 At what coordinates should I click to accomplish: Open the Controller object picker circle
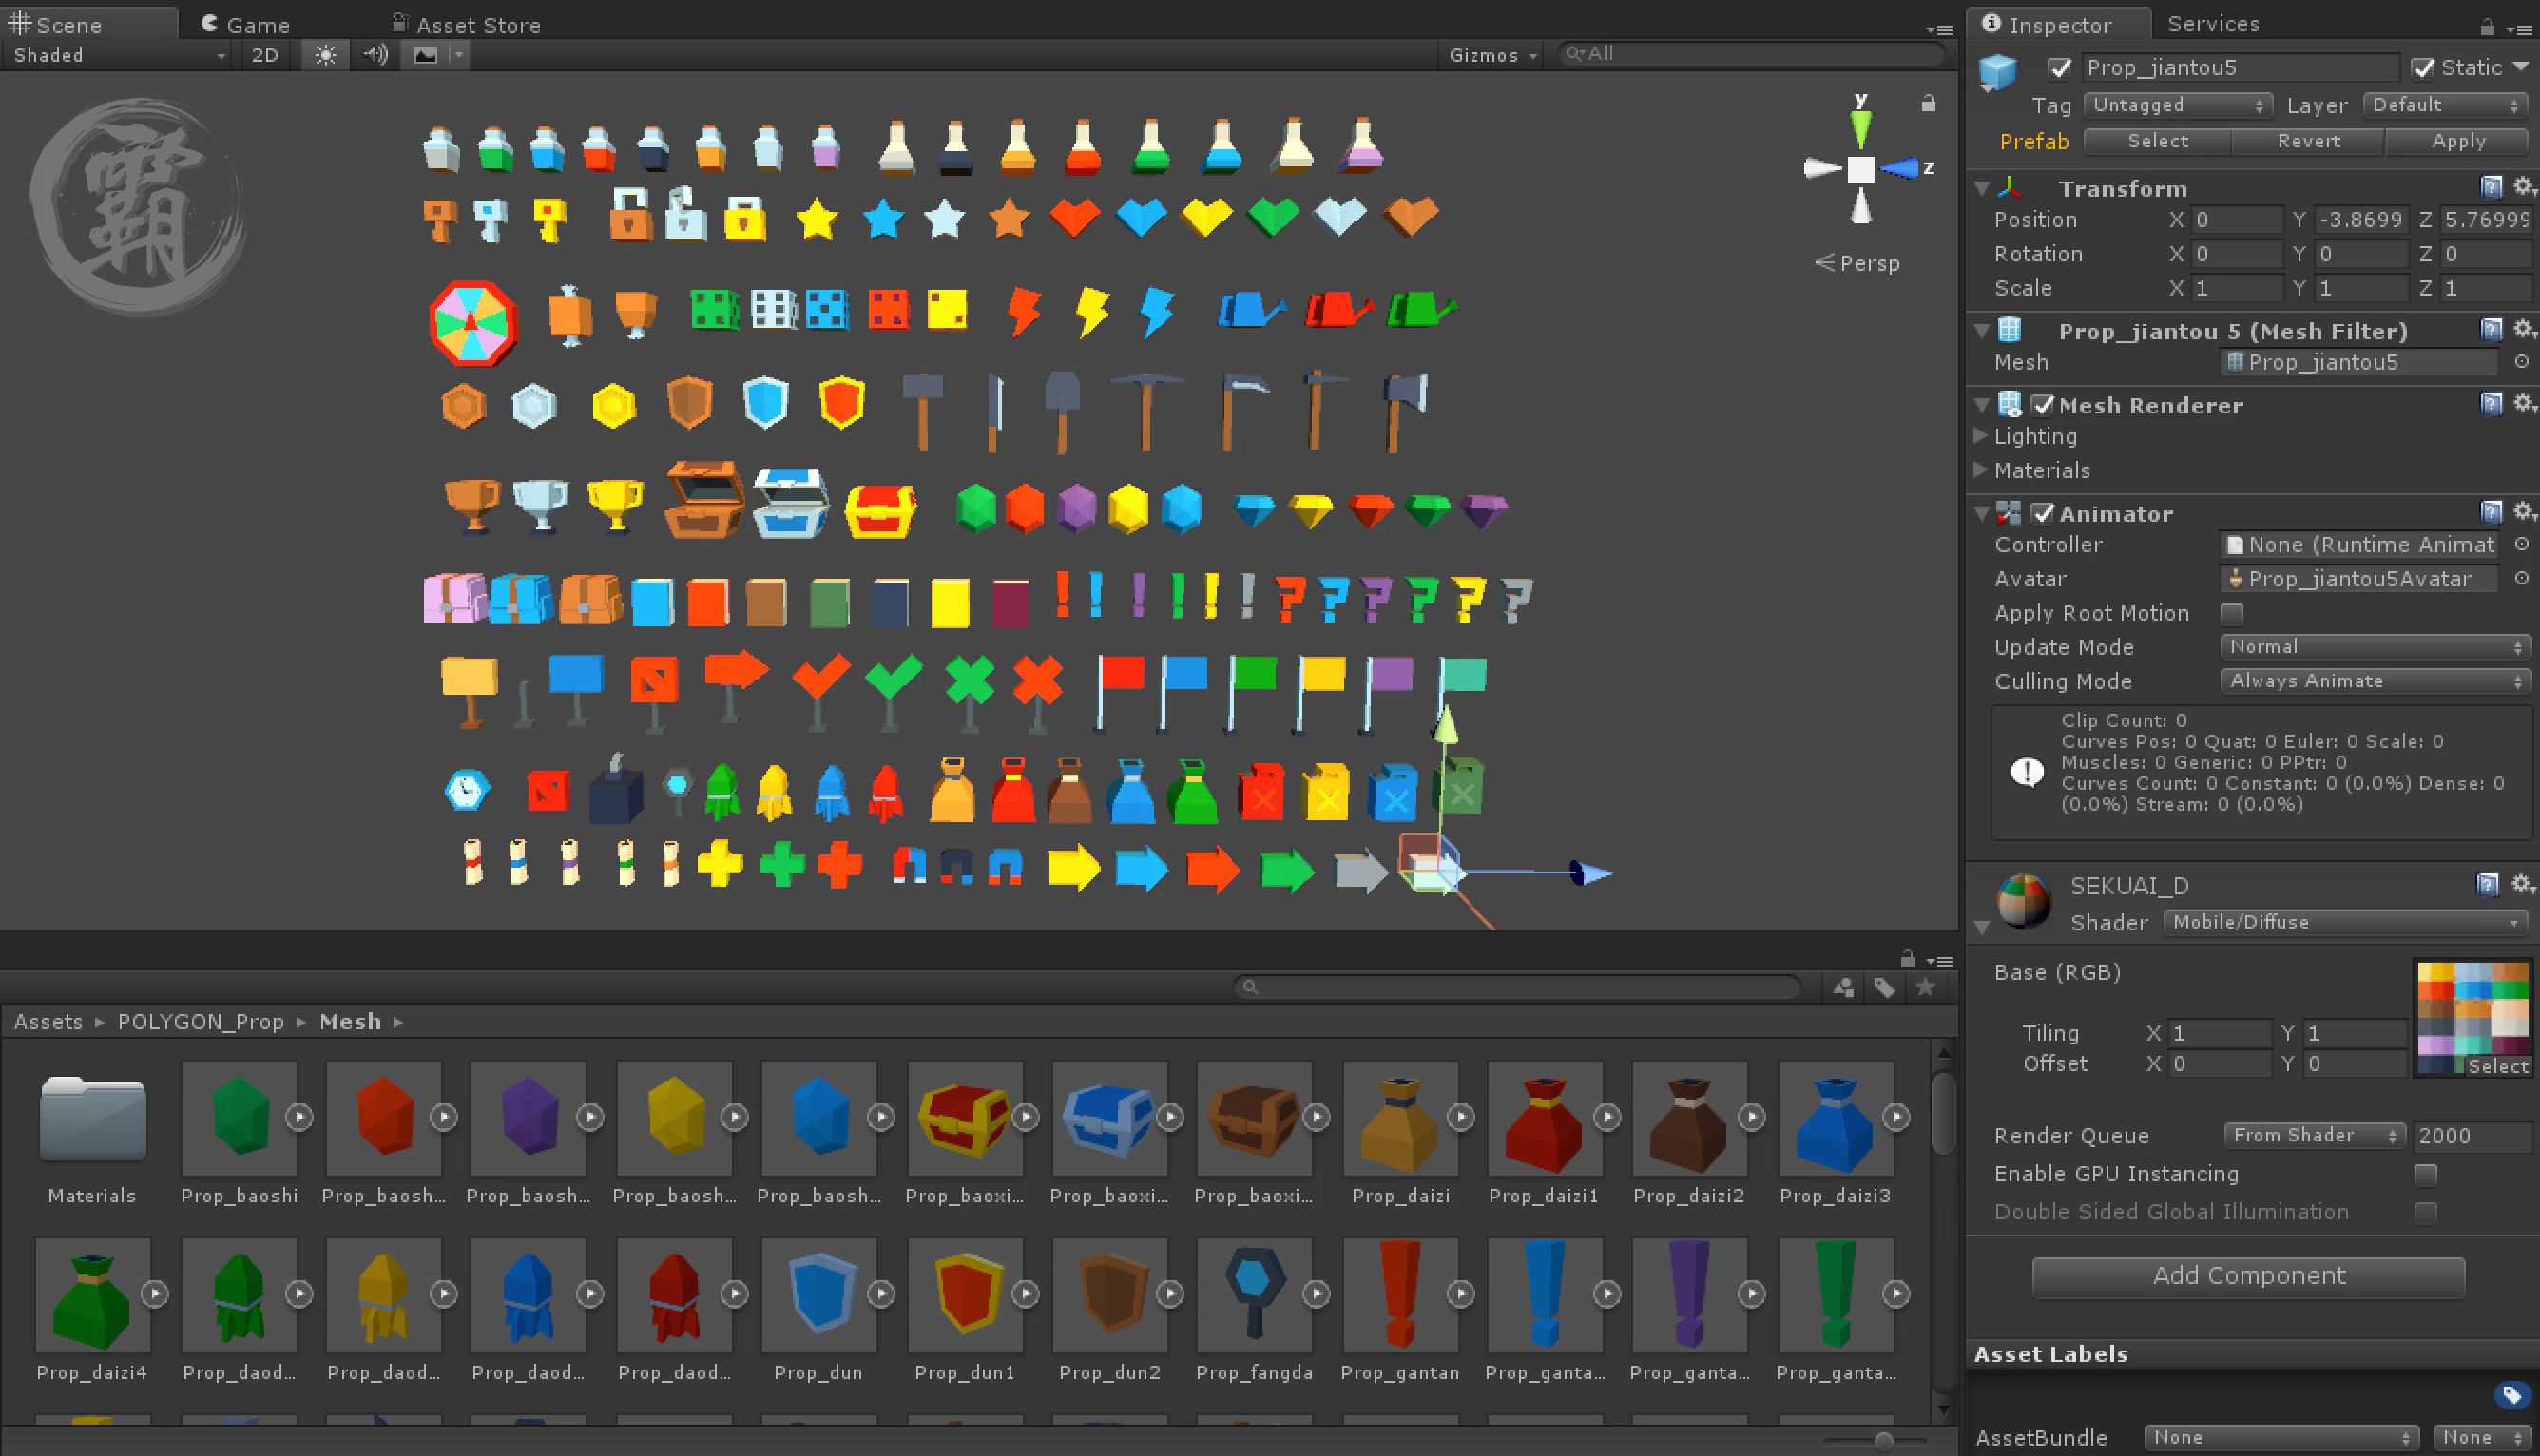click(2521, 545)
